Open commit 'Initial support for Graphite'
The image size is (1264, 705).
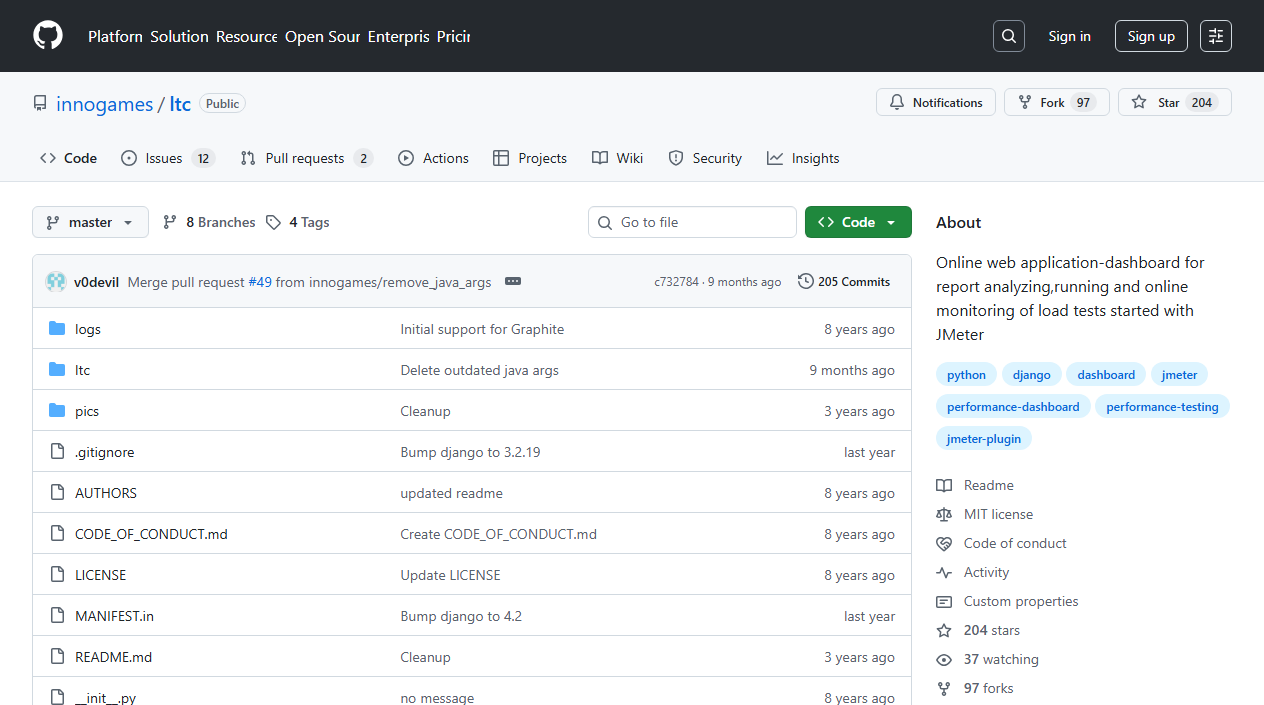click(x=482, y=329)
